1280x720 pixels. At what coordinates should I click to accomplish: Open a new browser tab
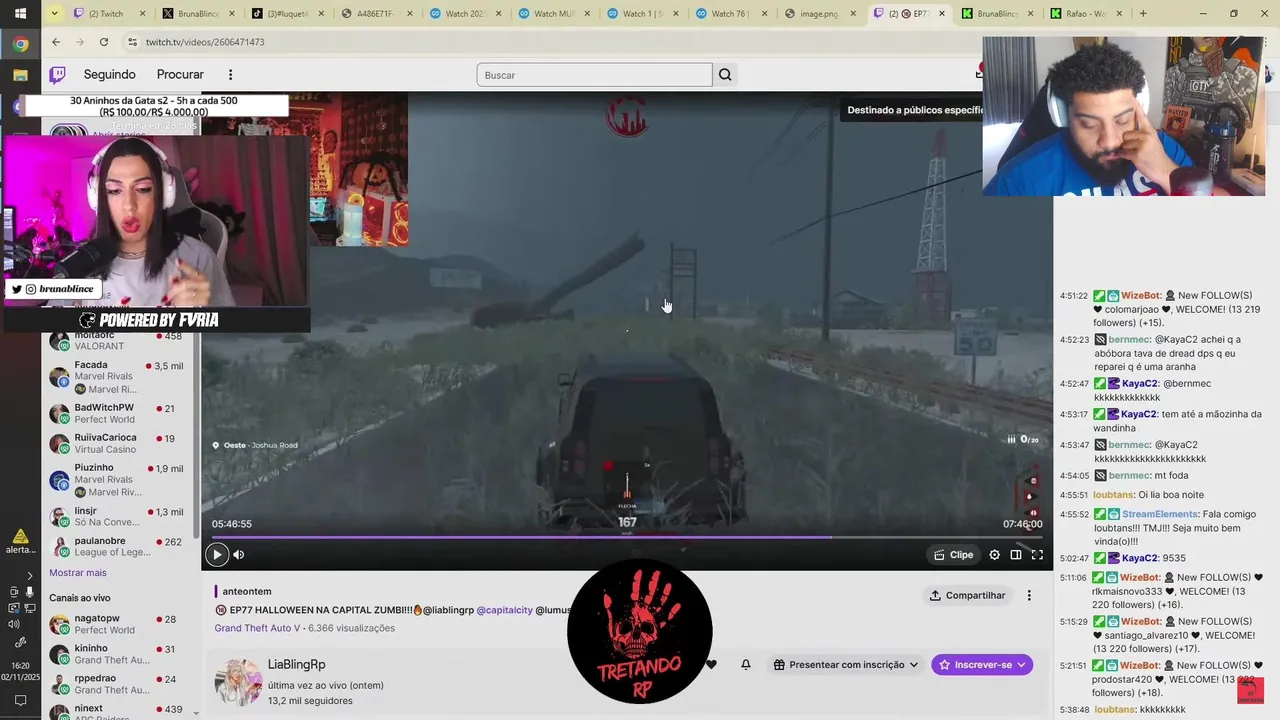coord(1143,14)
